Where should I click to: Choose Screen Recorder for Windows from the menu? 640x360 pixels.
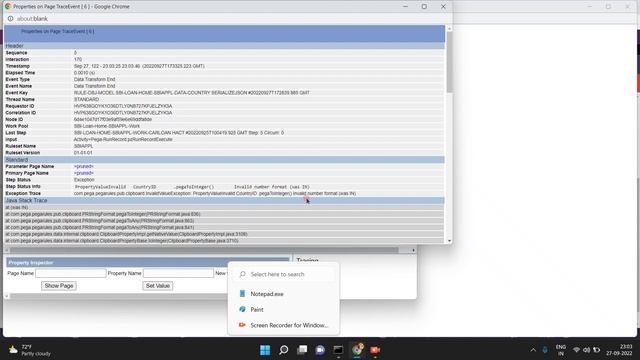pyautogui.click(x=289, y=325)
